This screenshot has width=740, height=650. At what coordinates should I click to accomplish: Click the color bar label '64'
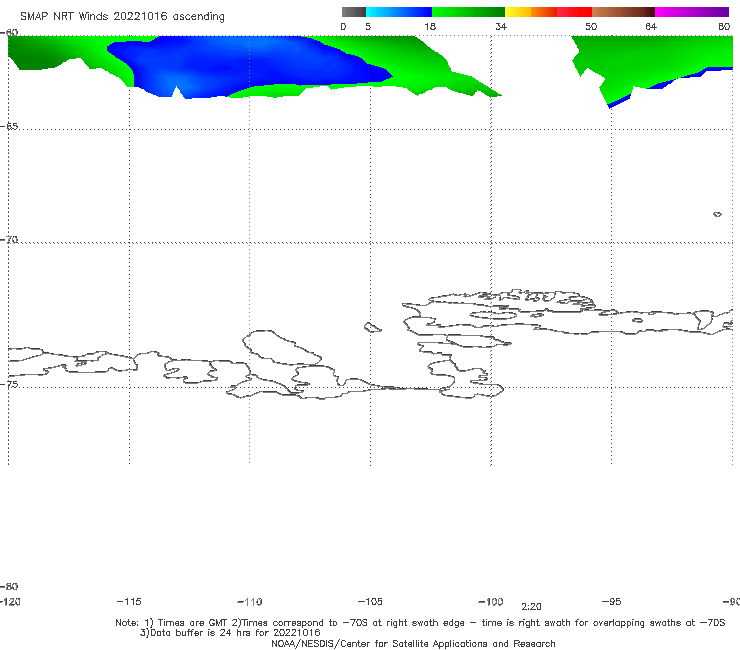(651, 26)
